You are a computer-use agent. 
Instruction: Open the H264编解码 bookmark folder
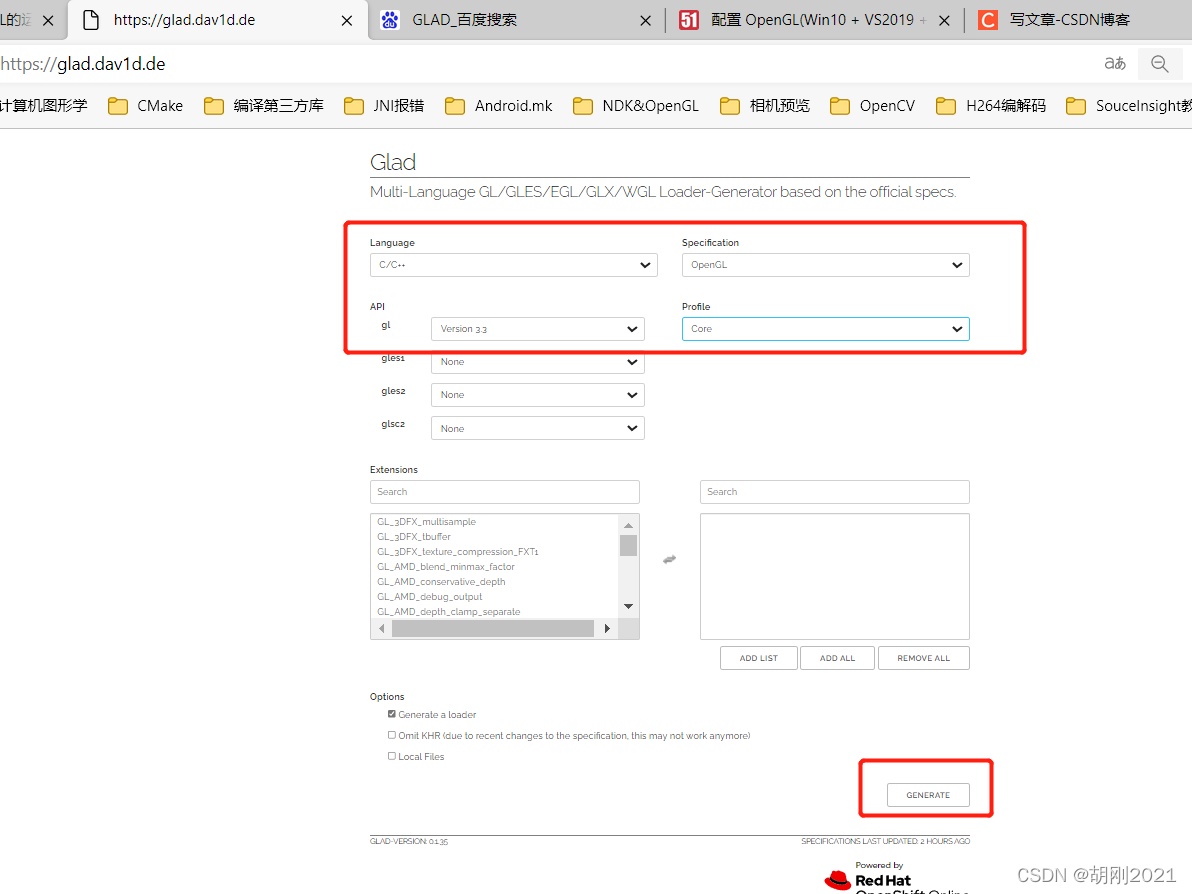click(991, 106)
